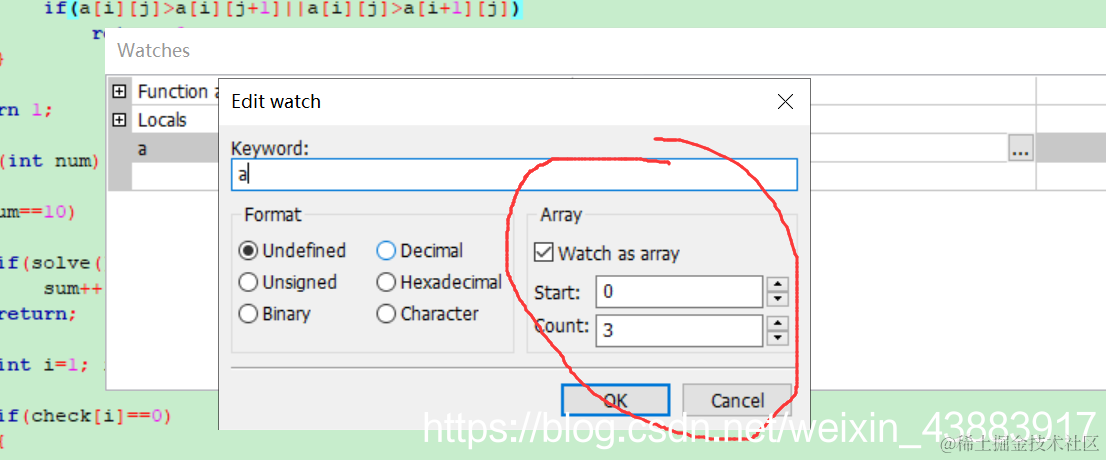
Task: Select the Binary format option
Action: tap(274, 313)
